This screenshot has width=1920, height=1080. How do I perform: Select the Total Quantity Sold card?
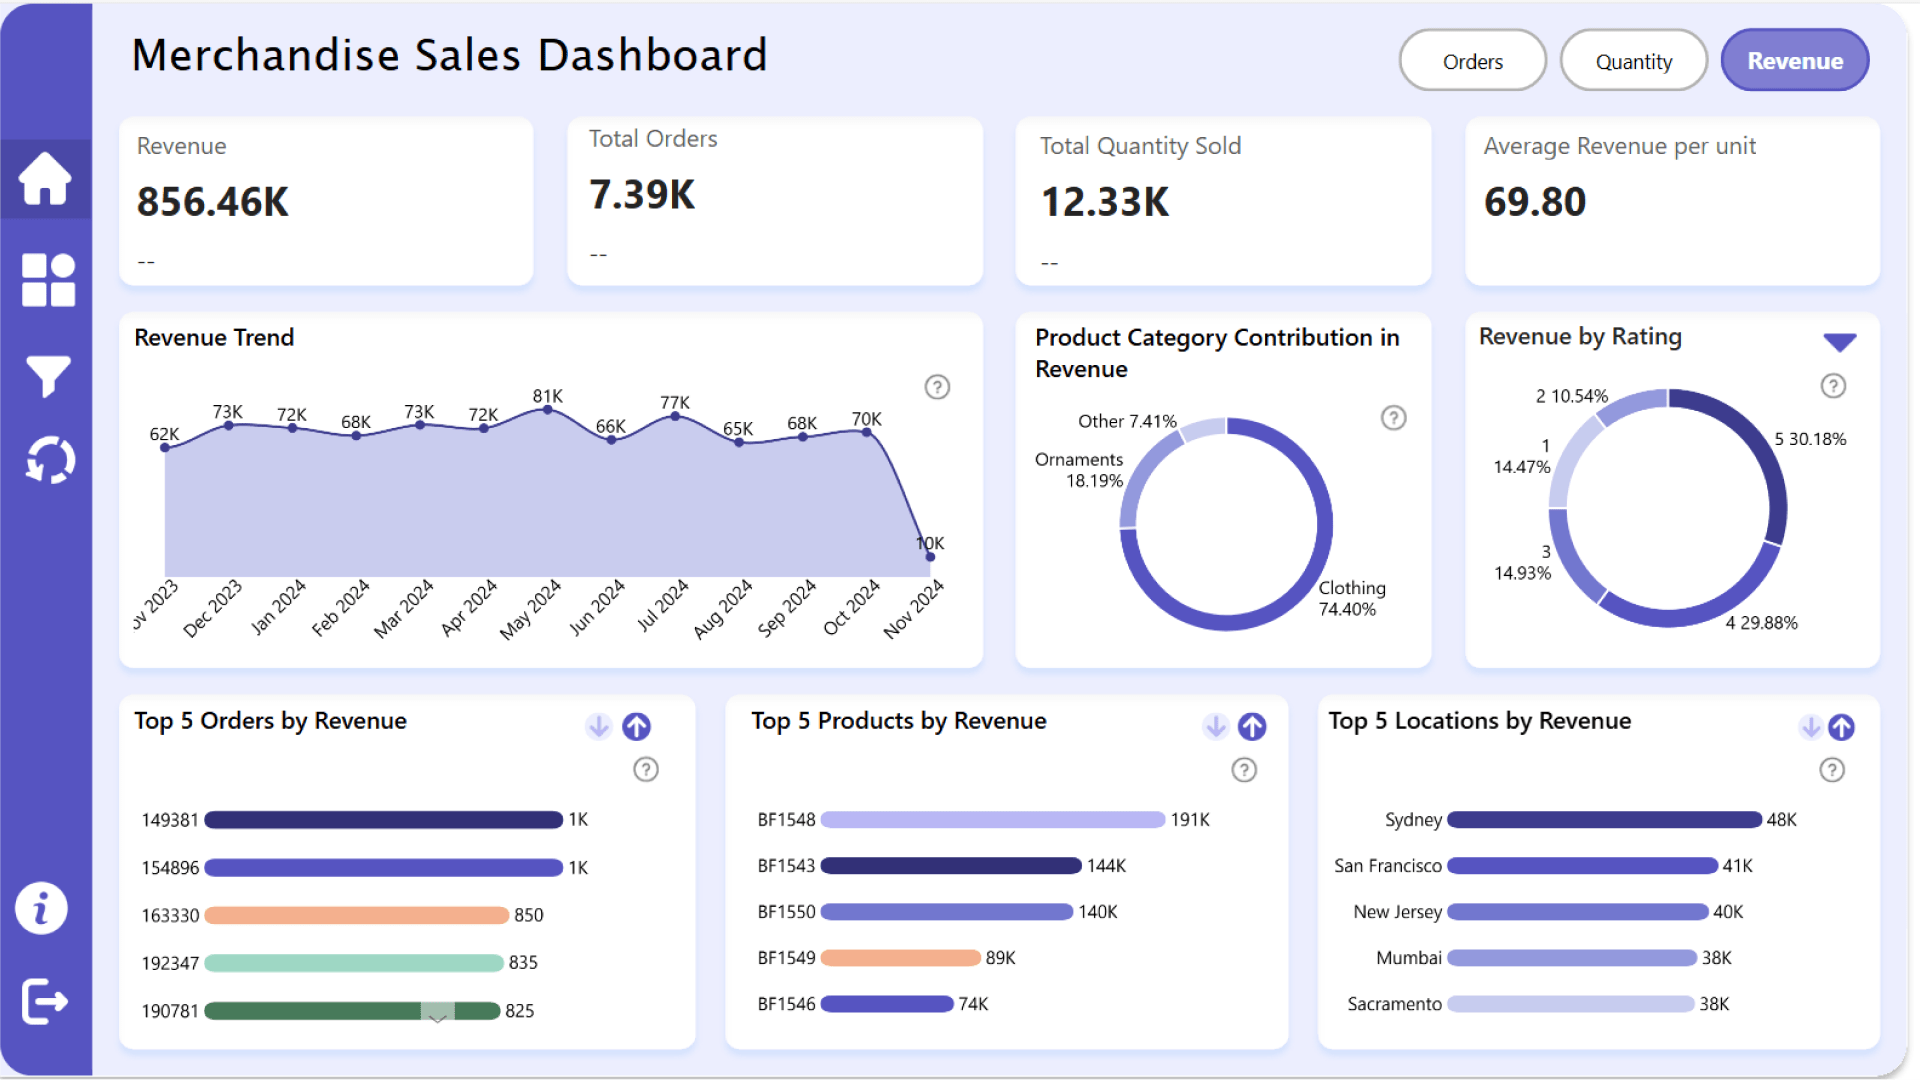1223,202
